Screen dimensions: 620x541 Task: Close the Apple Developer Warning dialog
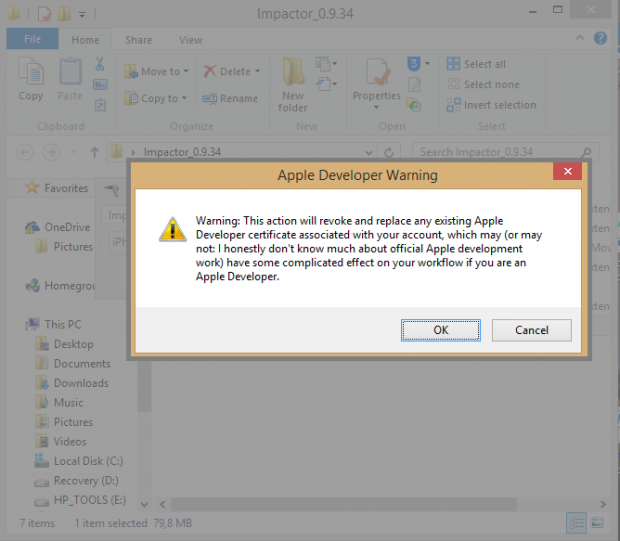click(x=567, y=171)
